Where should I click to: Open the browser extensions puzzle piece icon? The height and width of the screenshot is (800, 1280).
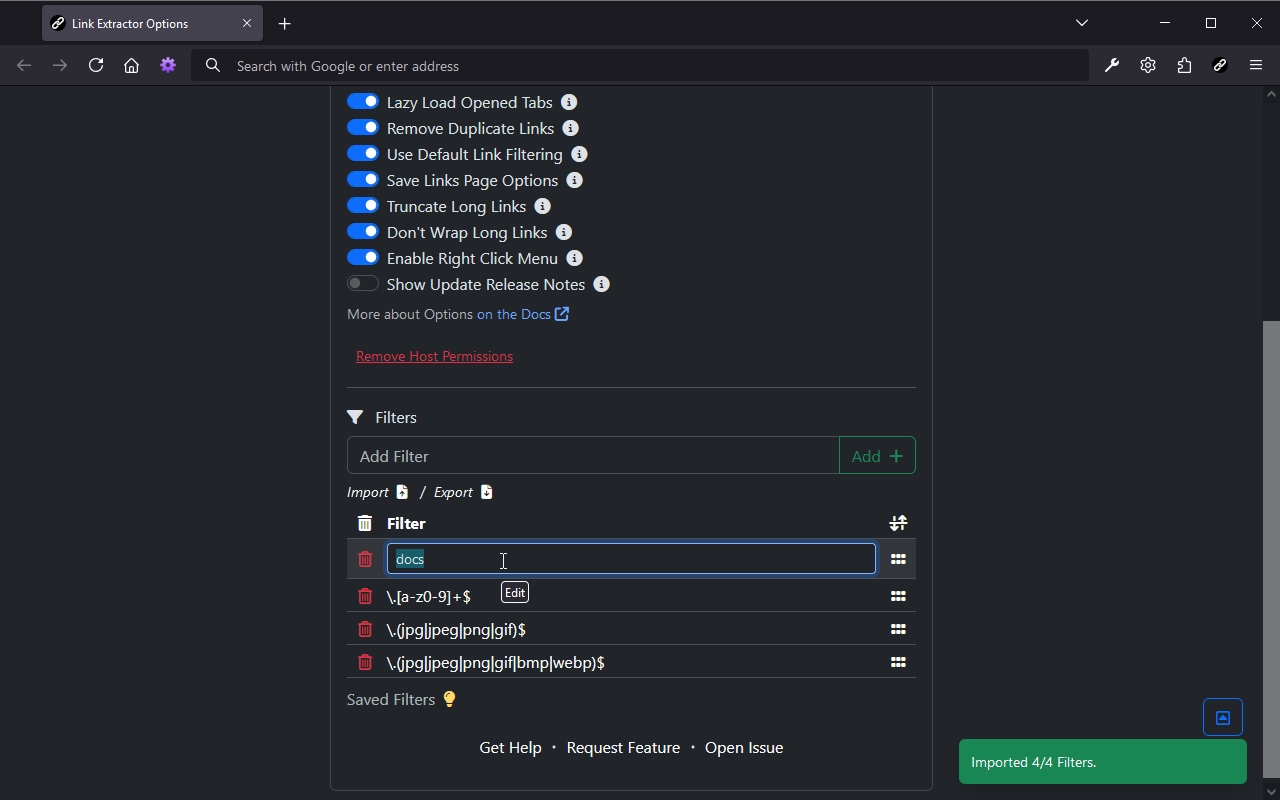tap(1184, 65)
